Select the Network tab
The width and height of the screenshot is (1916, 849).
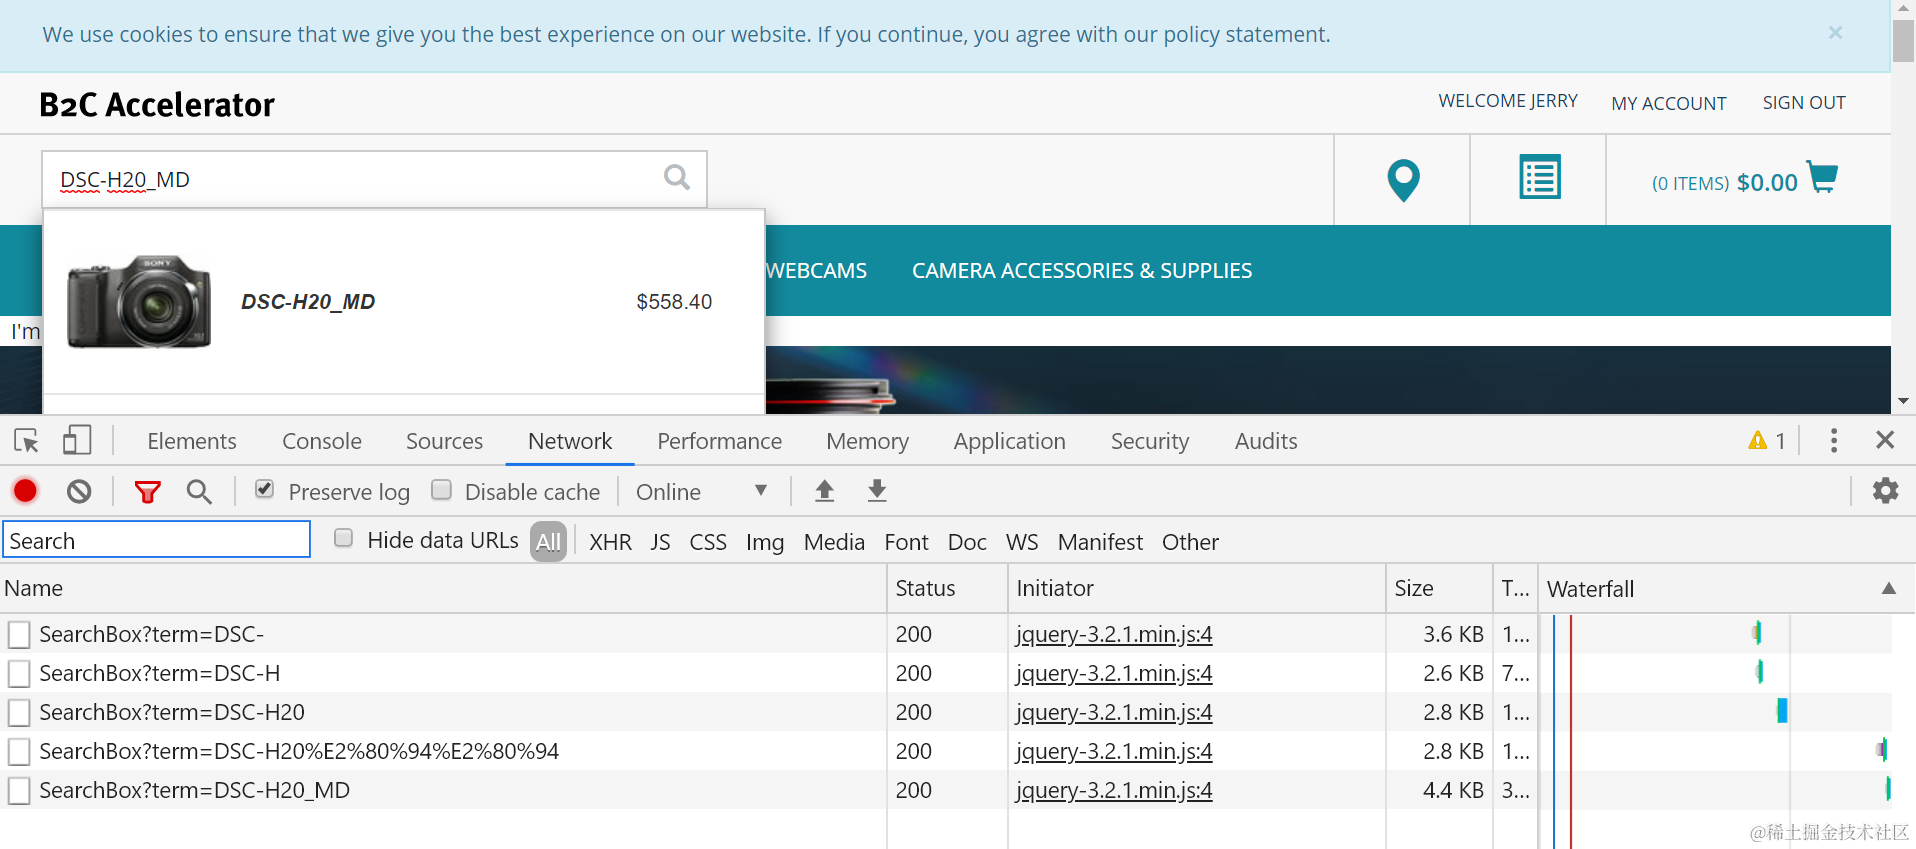point(570,441)
